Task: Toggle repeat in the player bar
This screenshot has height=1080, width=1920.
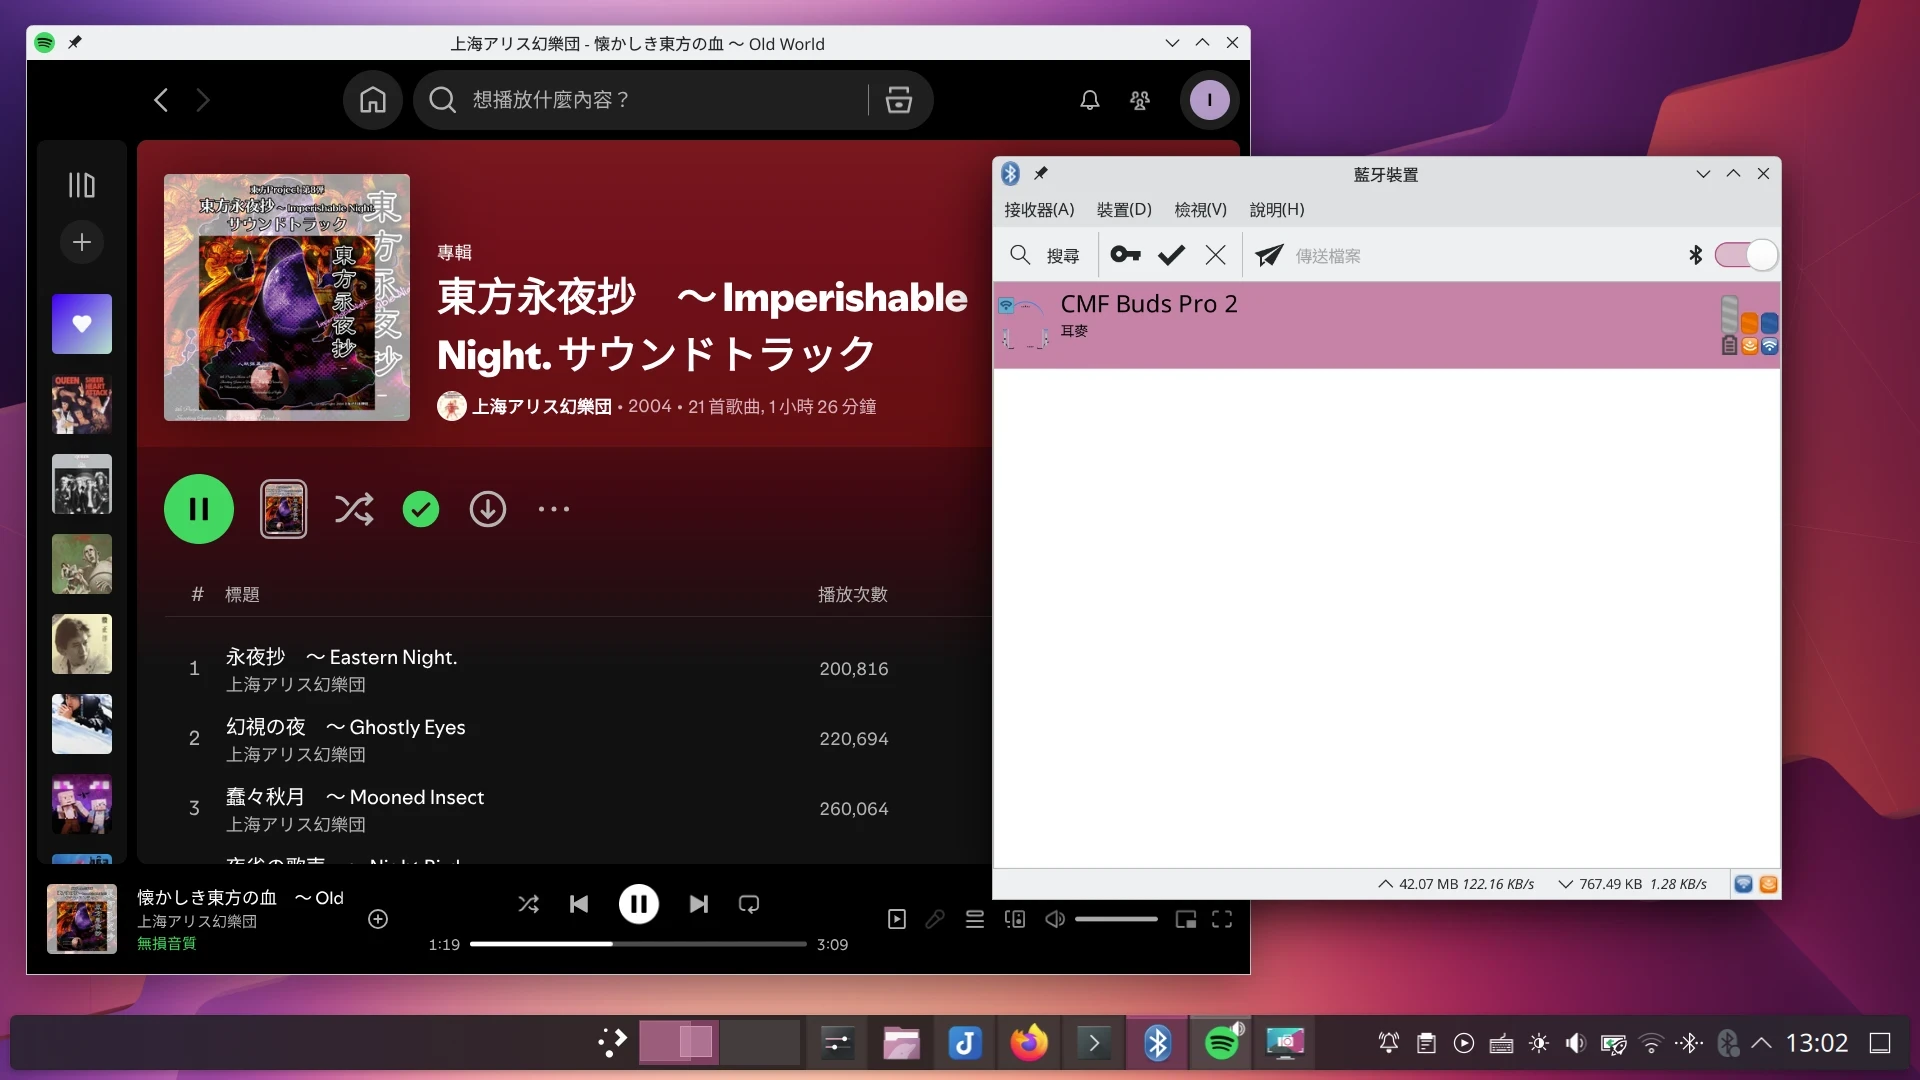Action: (x=749, y=904)
